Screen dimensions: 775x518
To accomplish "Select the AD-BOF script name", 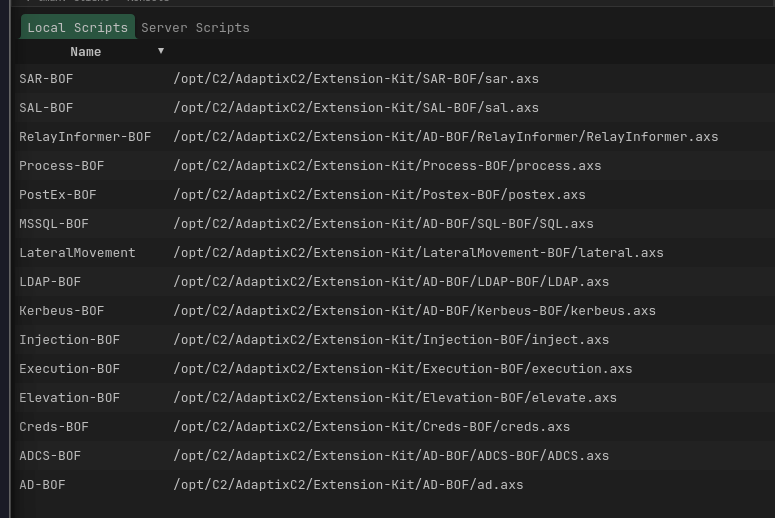I will [x=42, y=484].
